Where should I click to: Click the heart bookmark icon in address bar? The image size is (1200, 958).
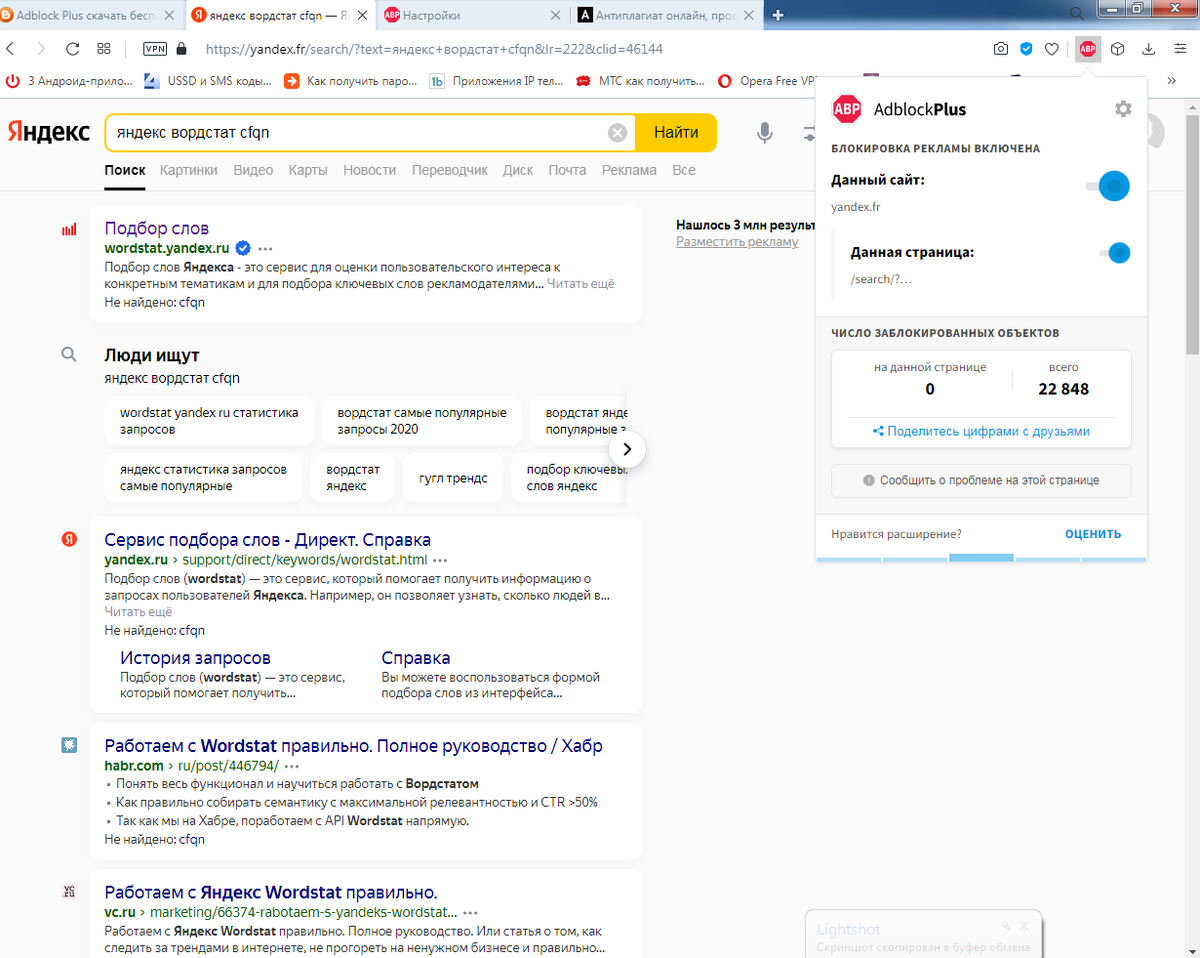coord(1052,49)
